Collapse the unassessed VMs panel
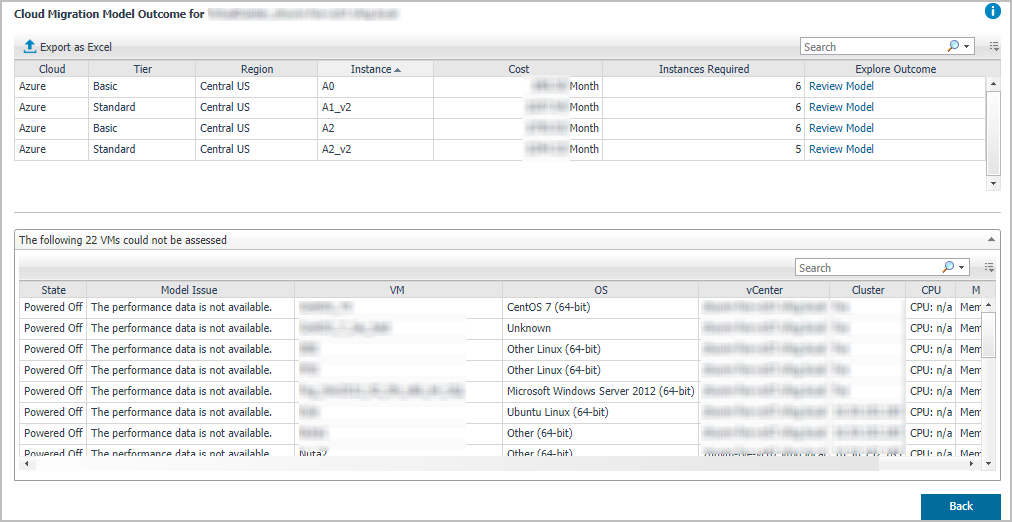The width and height of the screenshot is (1012, 522). [991, 240]
